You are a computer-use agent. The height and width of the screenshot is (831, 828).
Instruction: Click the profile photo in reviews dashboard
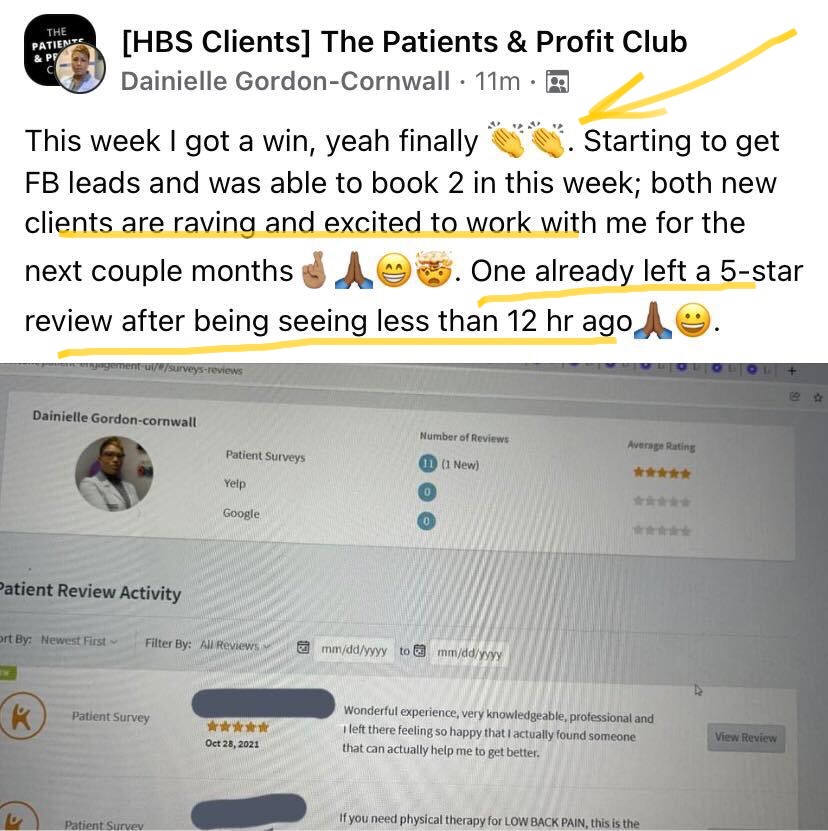click(x=114, y=473)
